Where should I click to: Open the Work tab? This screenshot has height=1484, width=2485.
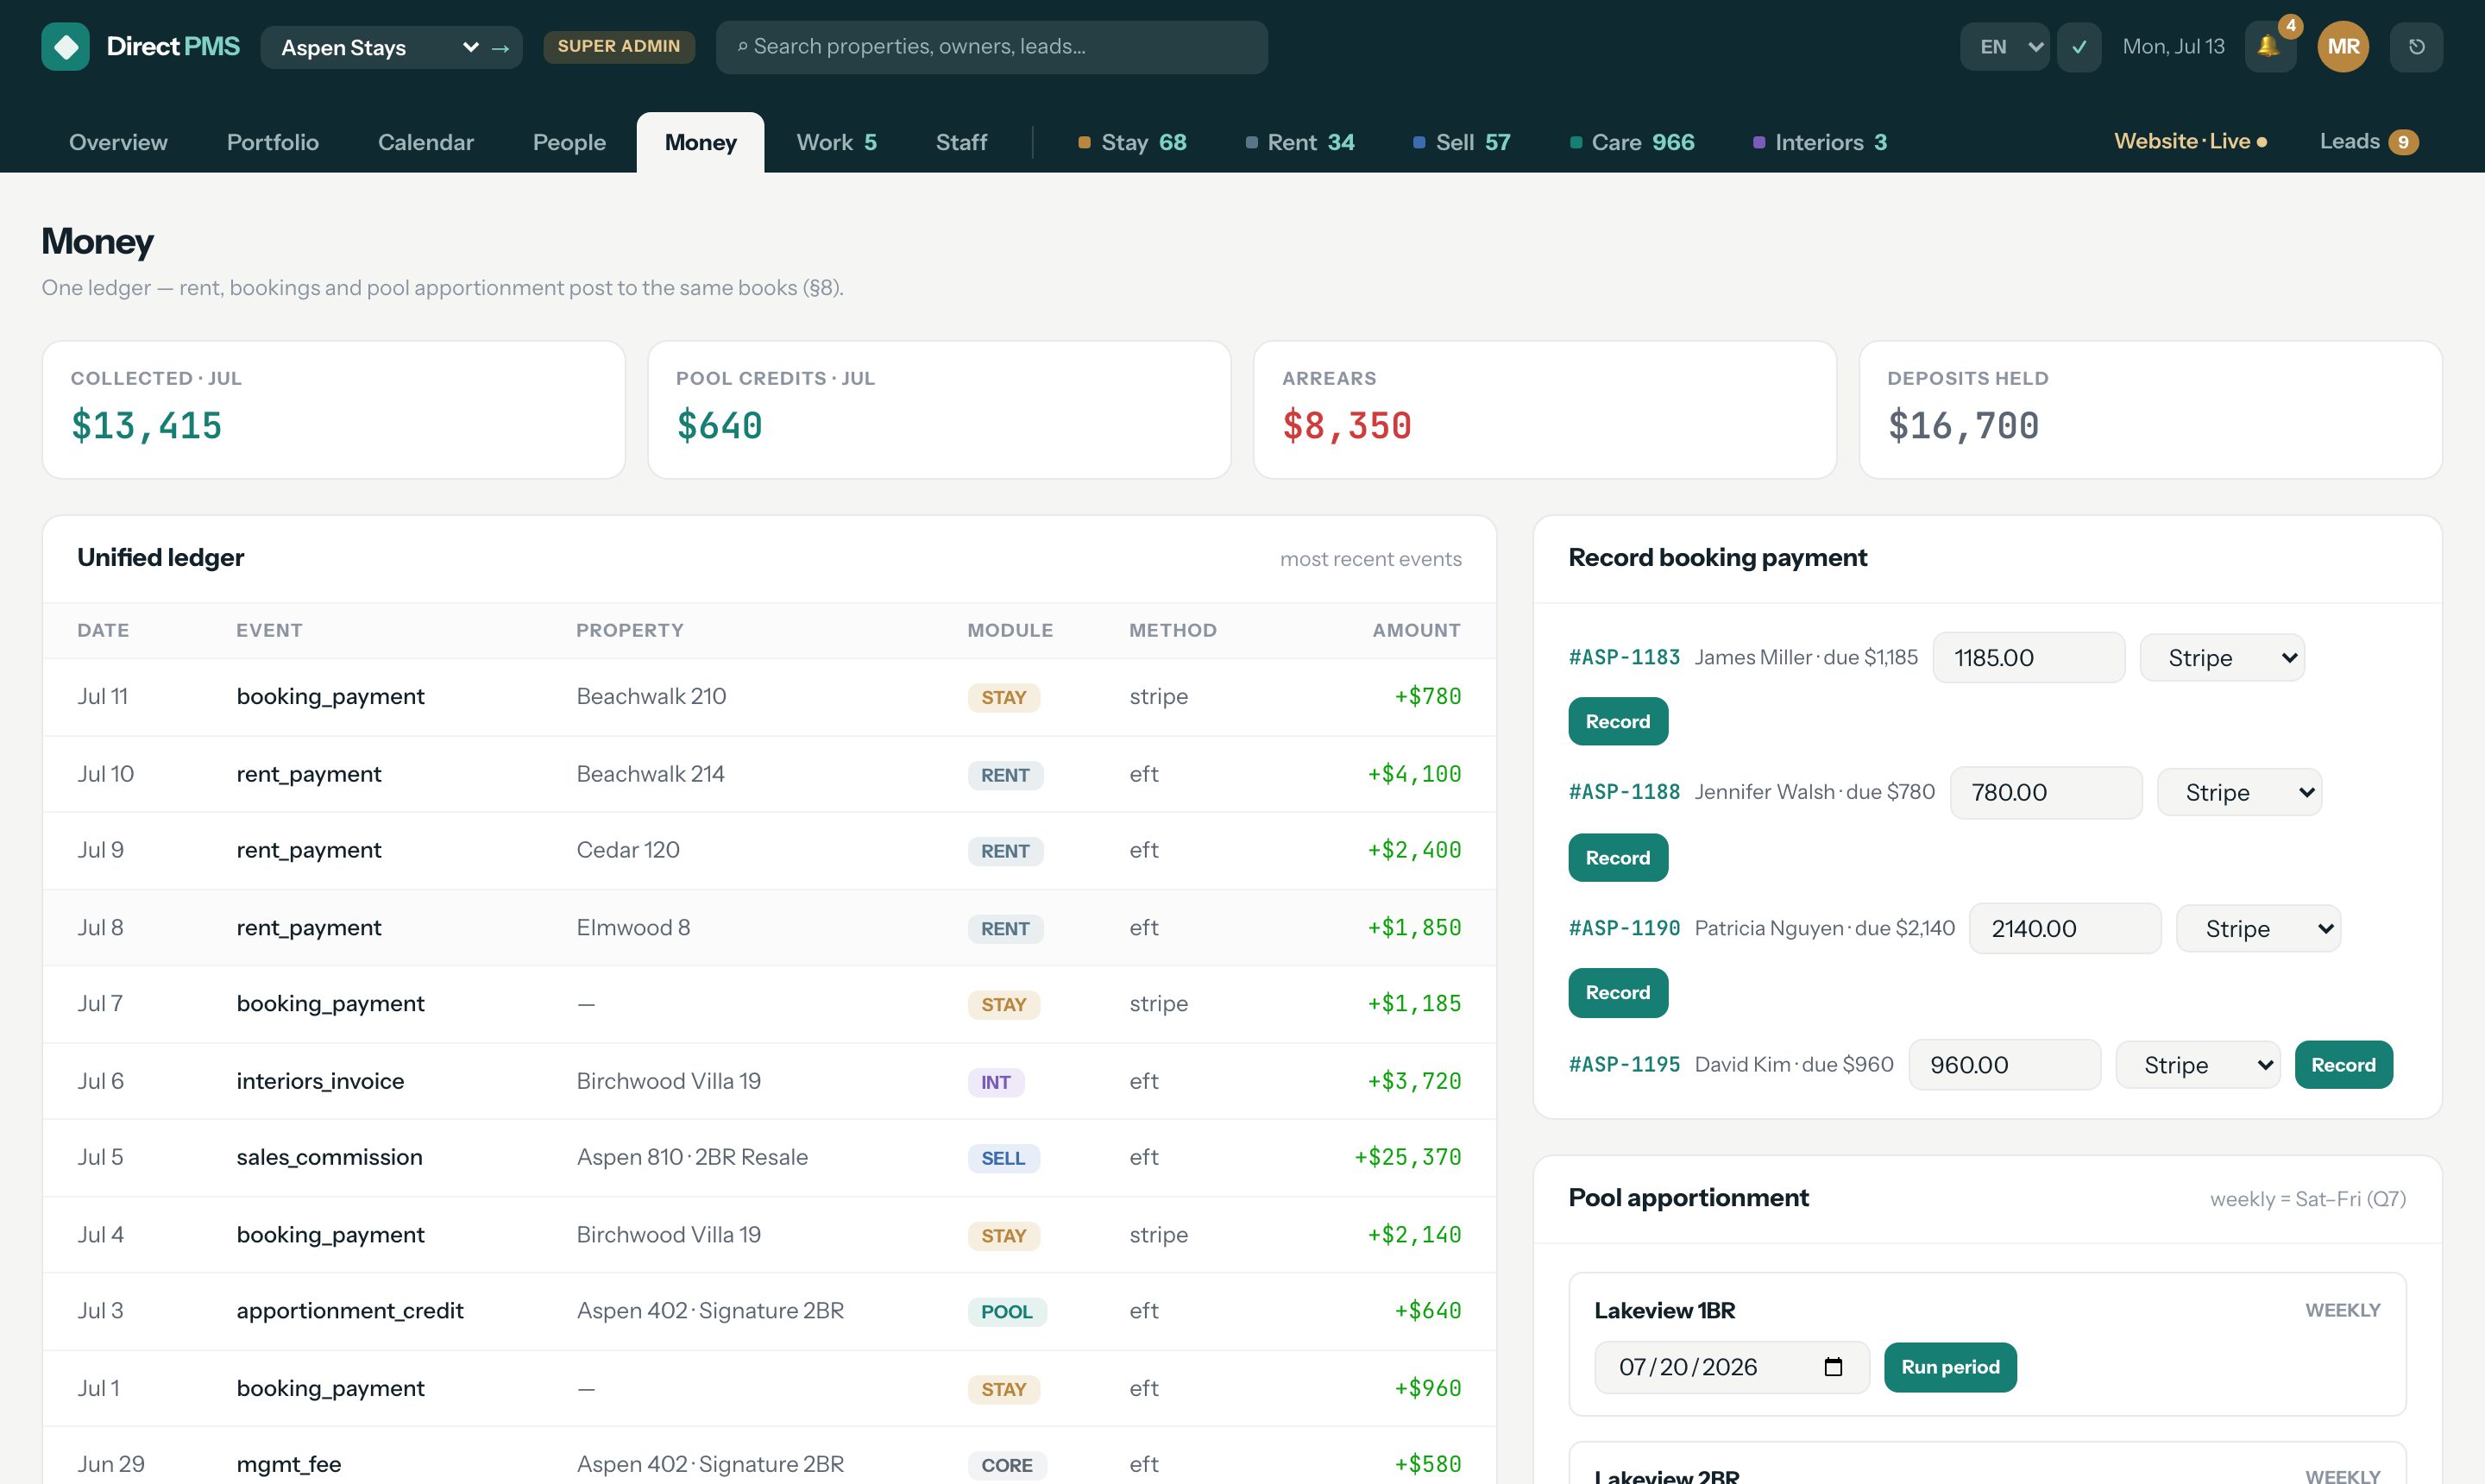(836, 142)
